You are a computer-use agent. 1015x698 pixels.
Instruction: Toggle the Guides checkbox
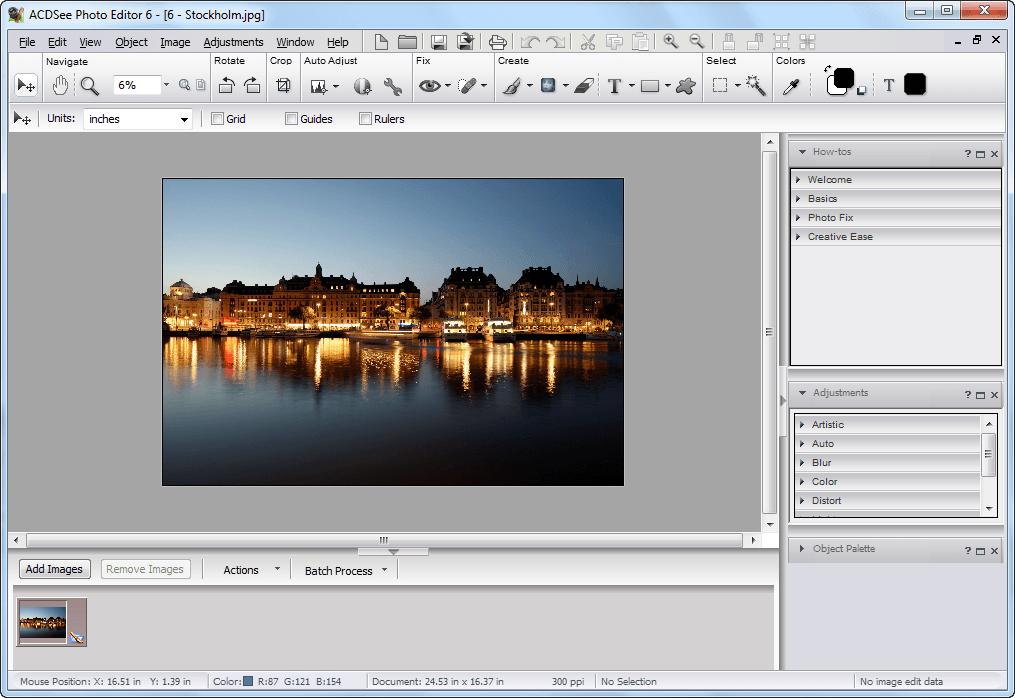(x=291, y=119)
